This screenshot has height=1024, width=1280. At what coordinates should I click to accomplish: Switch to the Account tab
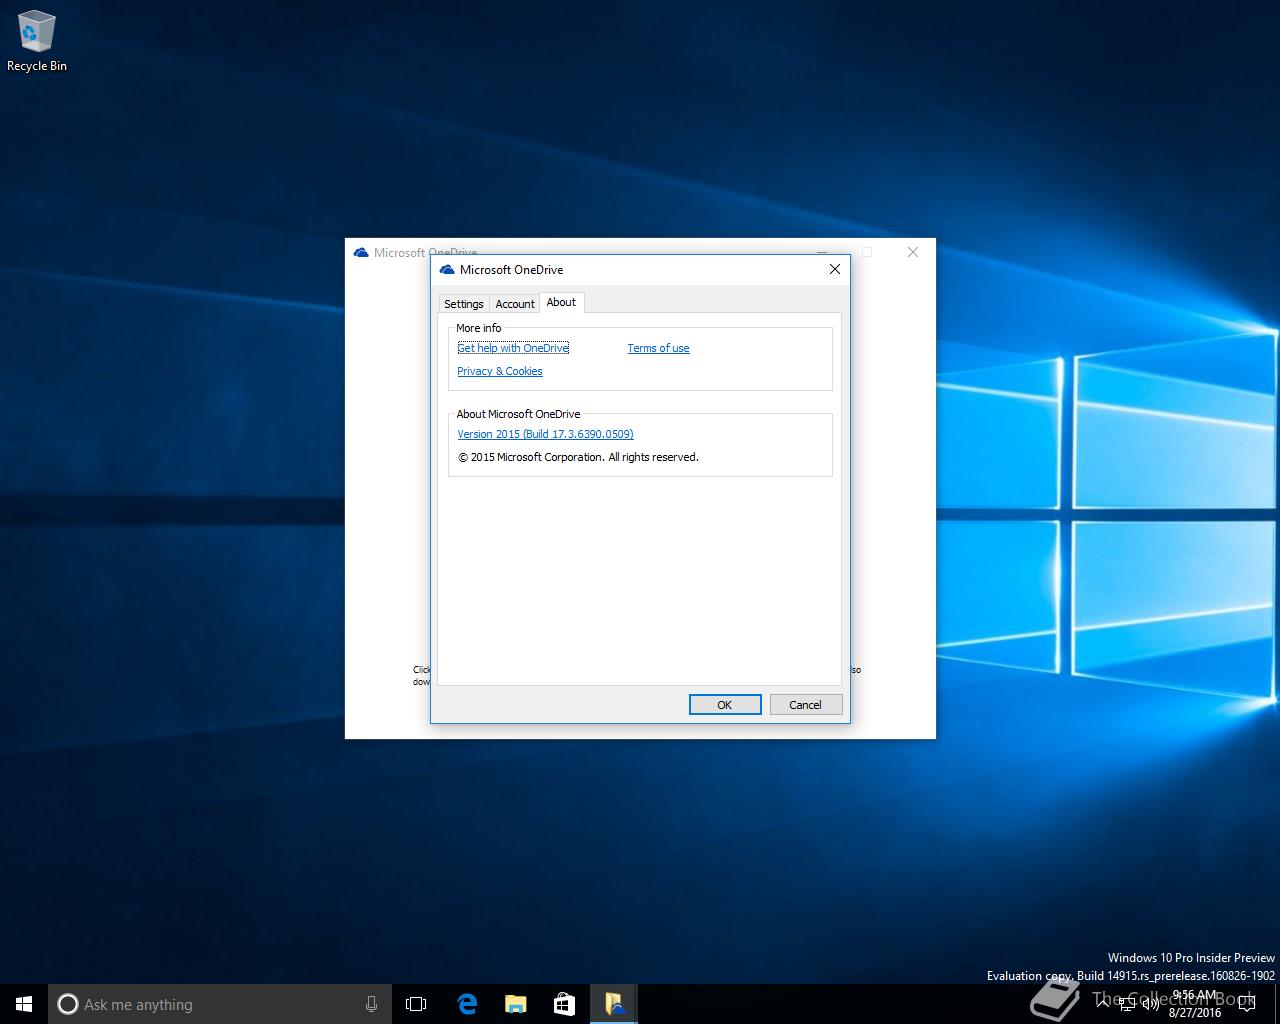pos(515,304)
